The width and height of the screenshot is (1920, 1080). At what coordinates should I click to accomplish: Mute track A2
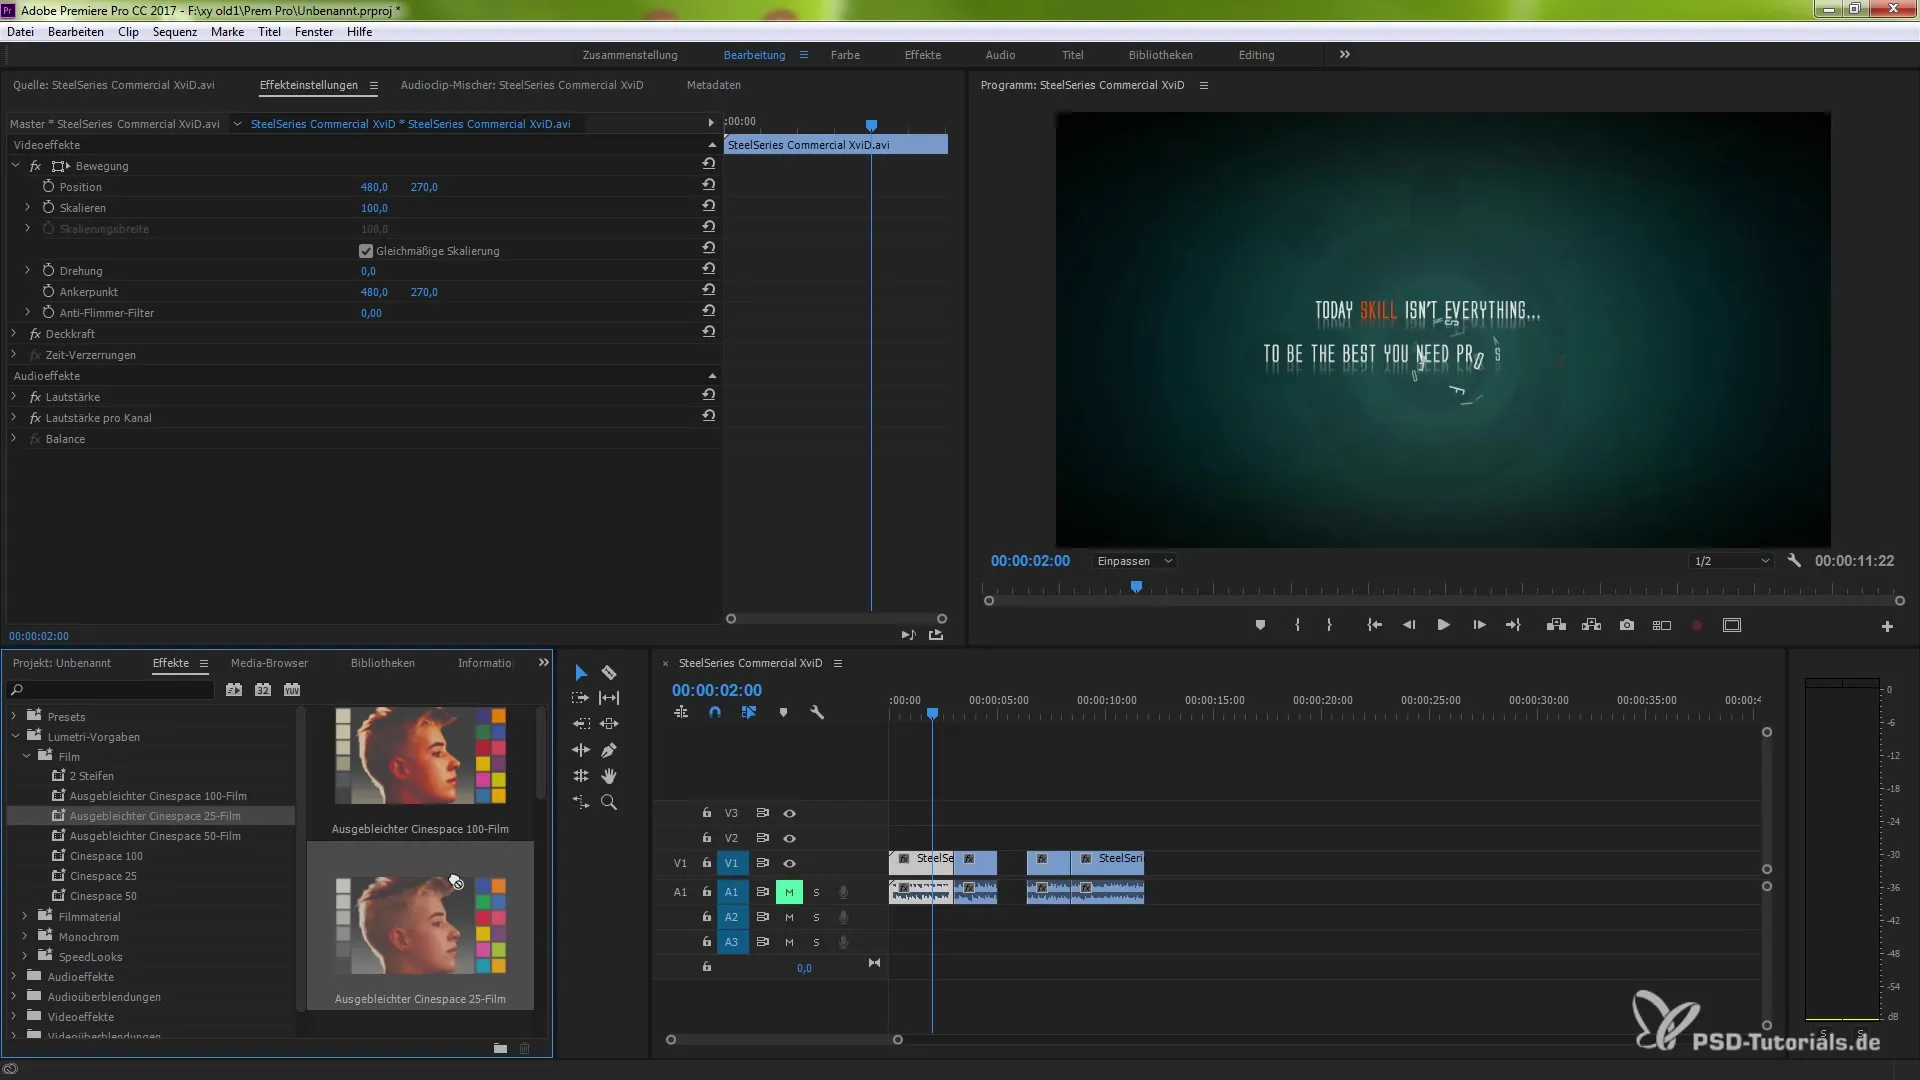pyautogui.click(x=789, y=917)
